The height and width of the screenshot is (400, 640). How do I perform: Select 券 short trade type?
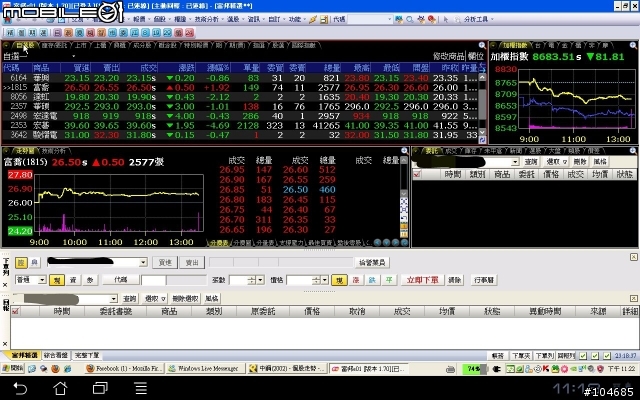click(90, 280)
